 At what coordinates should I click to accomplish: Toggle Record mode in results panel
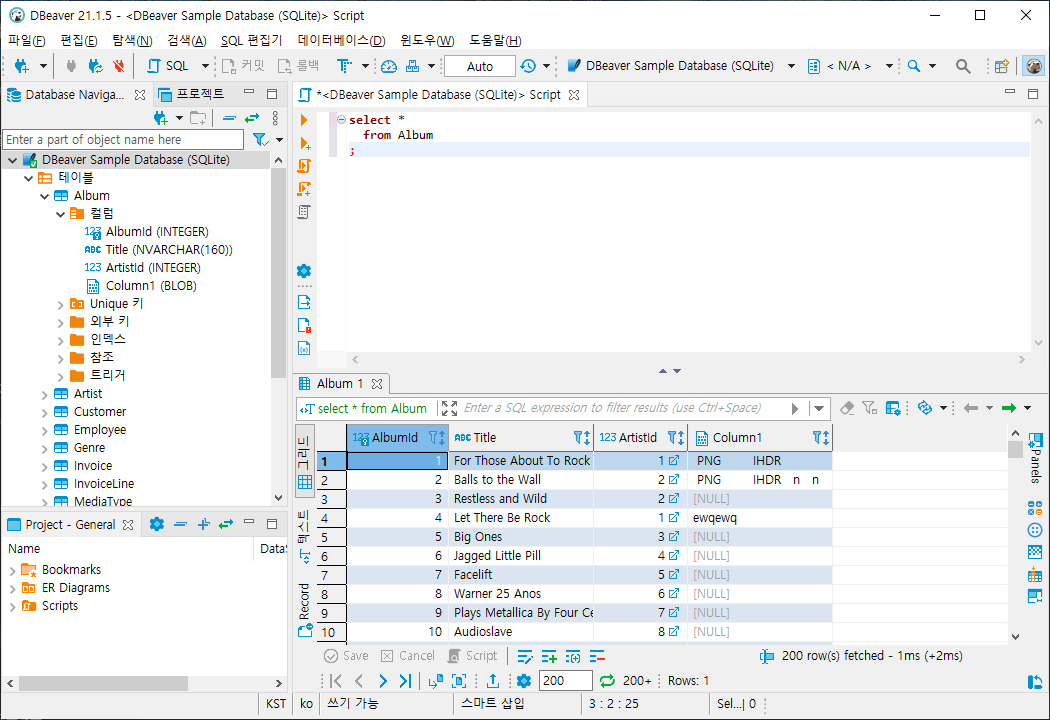click(305, 609)
